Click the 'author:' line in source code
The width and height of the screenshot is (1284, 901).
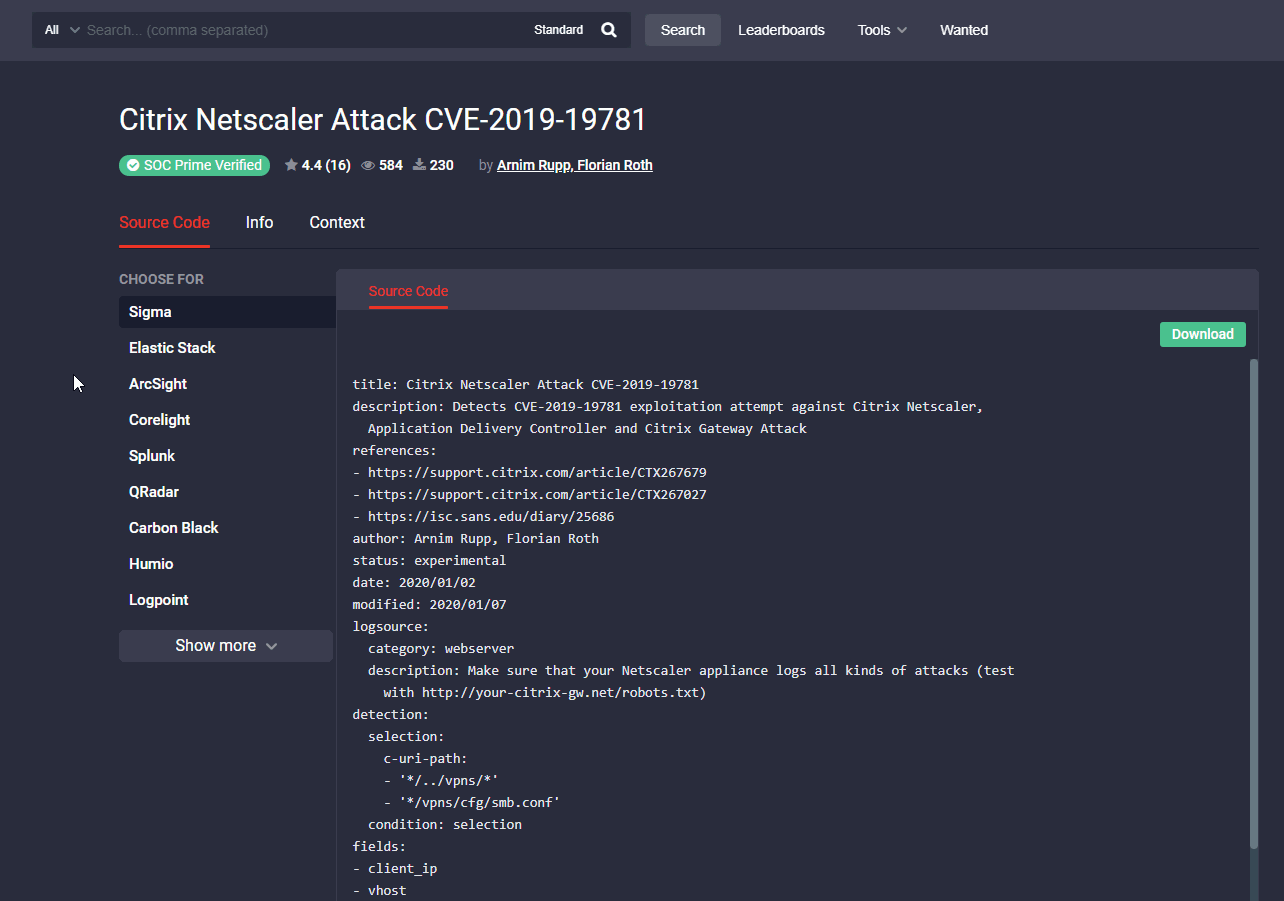coord(475,538)
